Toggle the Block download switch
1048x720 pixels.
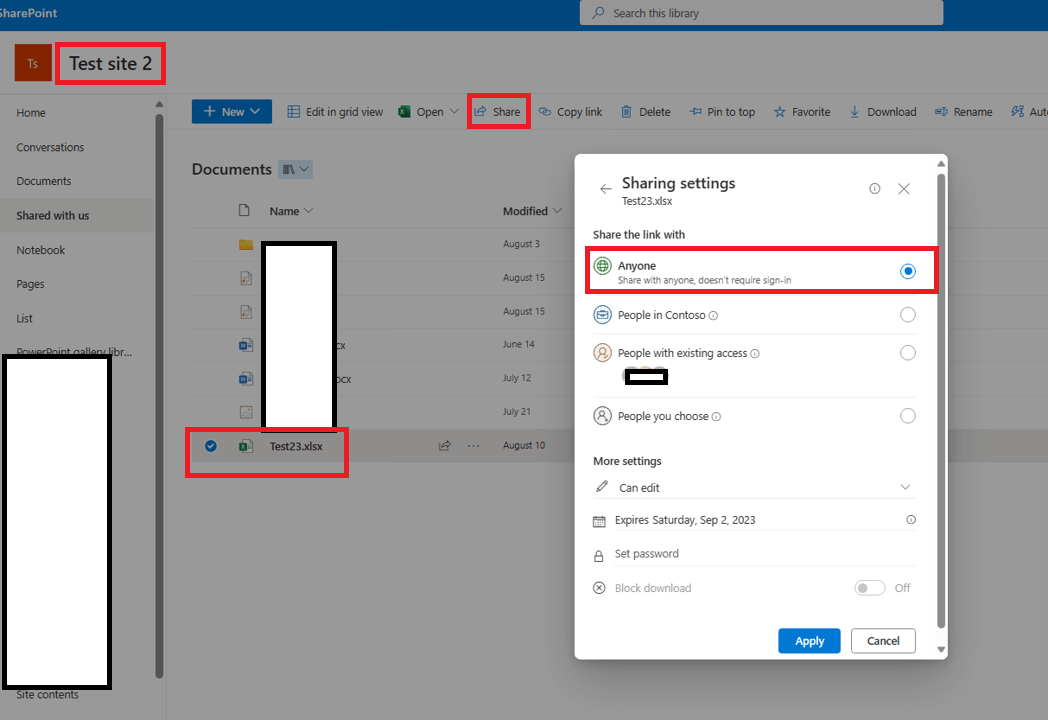870,588
